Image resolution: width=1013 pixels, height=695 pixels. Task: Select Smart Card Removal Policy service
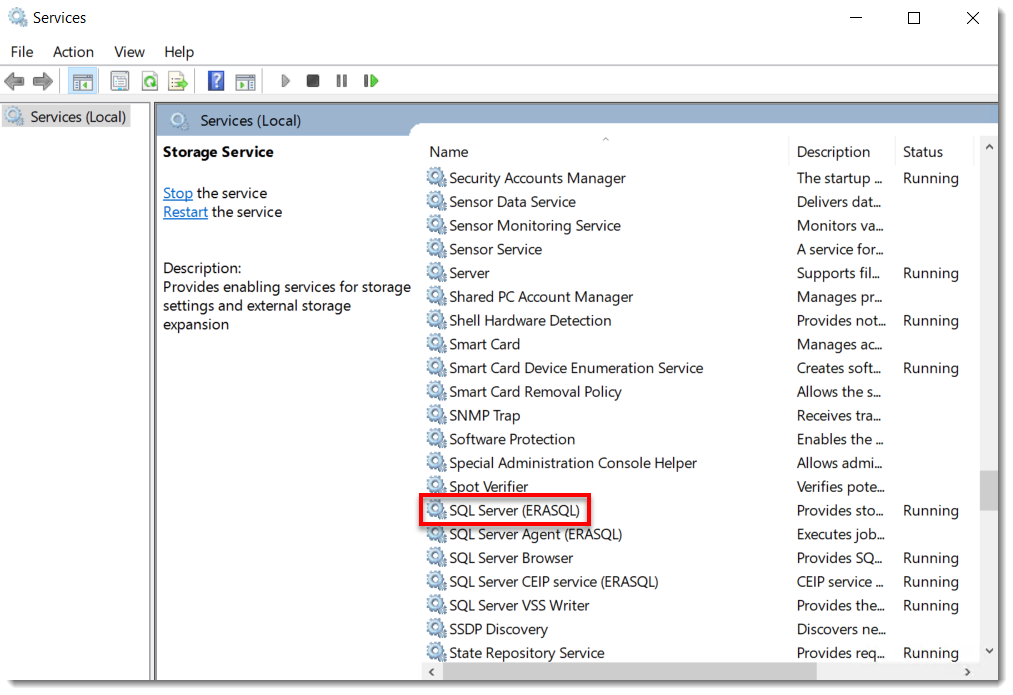535,392
